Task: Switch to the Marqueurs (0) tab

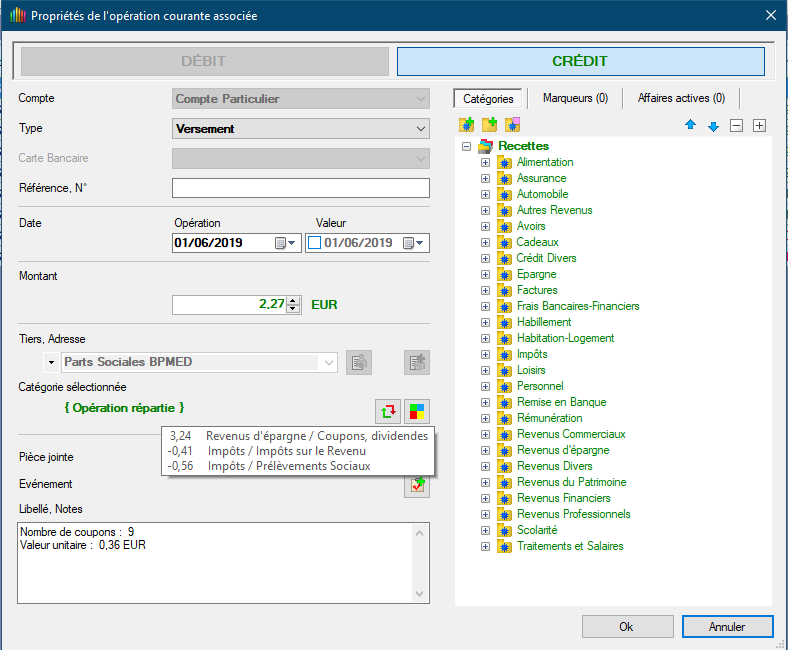Action: [x=575, y=98]
